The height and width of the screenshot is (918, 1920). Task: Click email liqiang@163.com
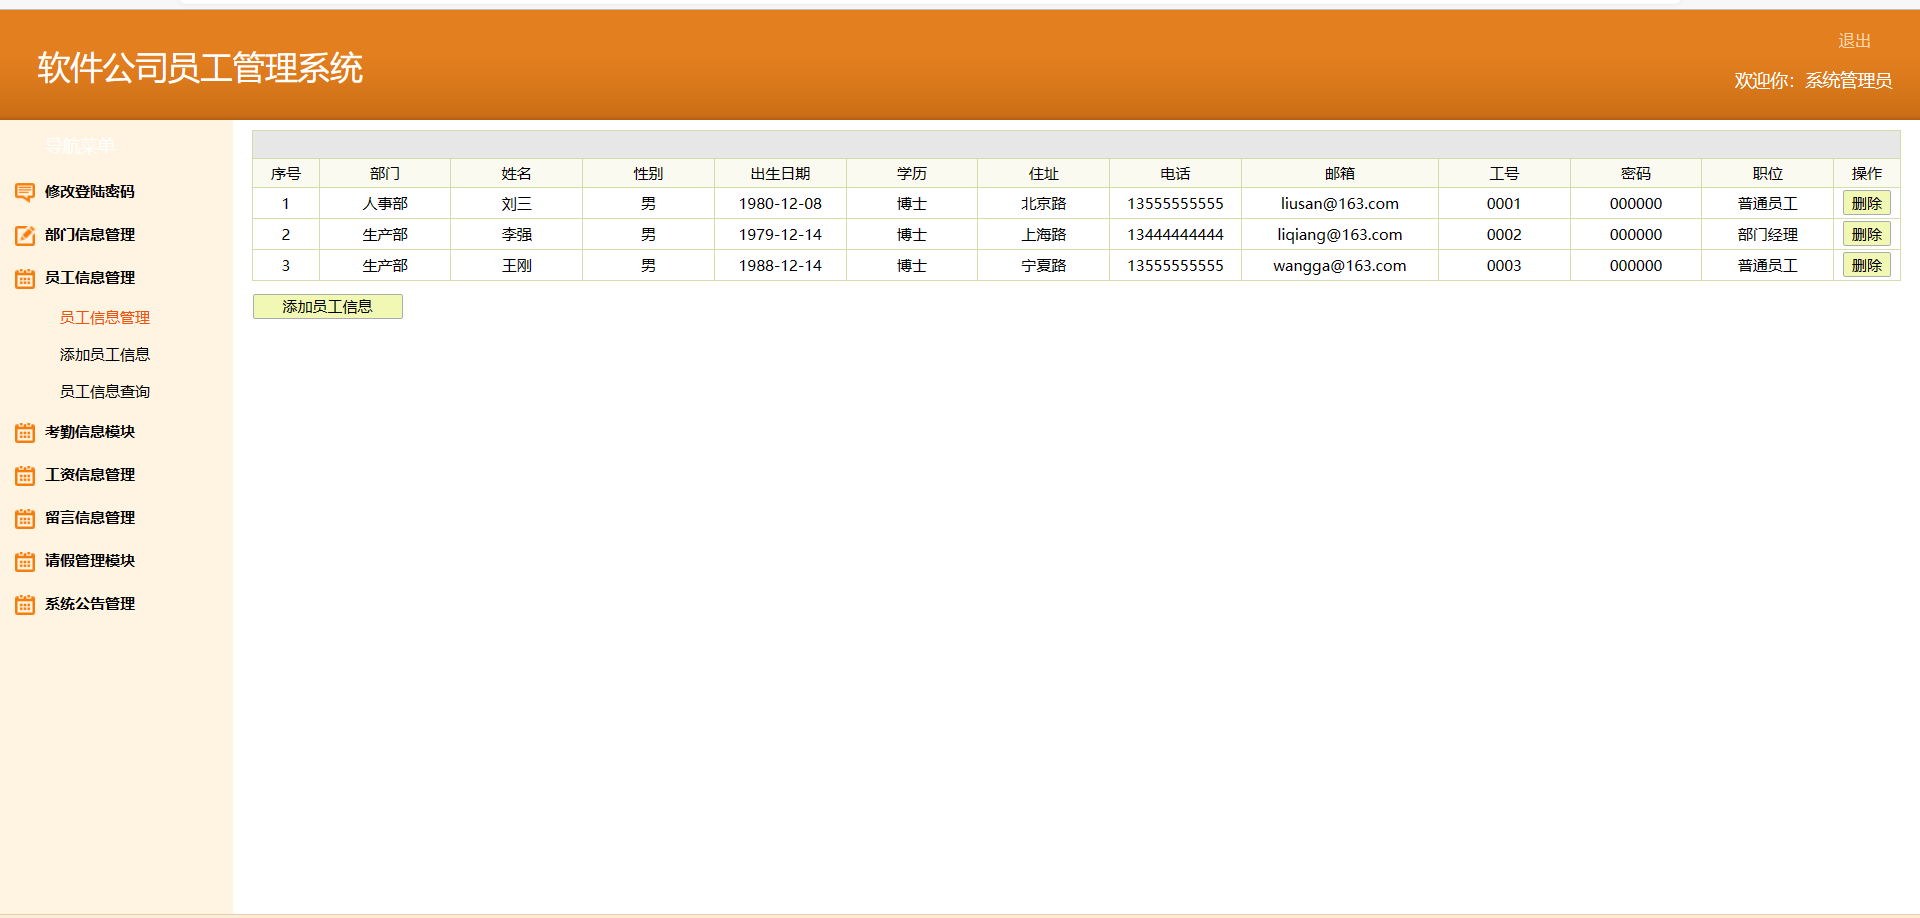coord(1340,234)
